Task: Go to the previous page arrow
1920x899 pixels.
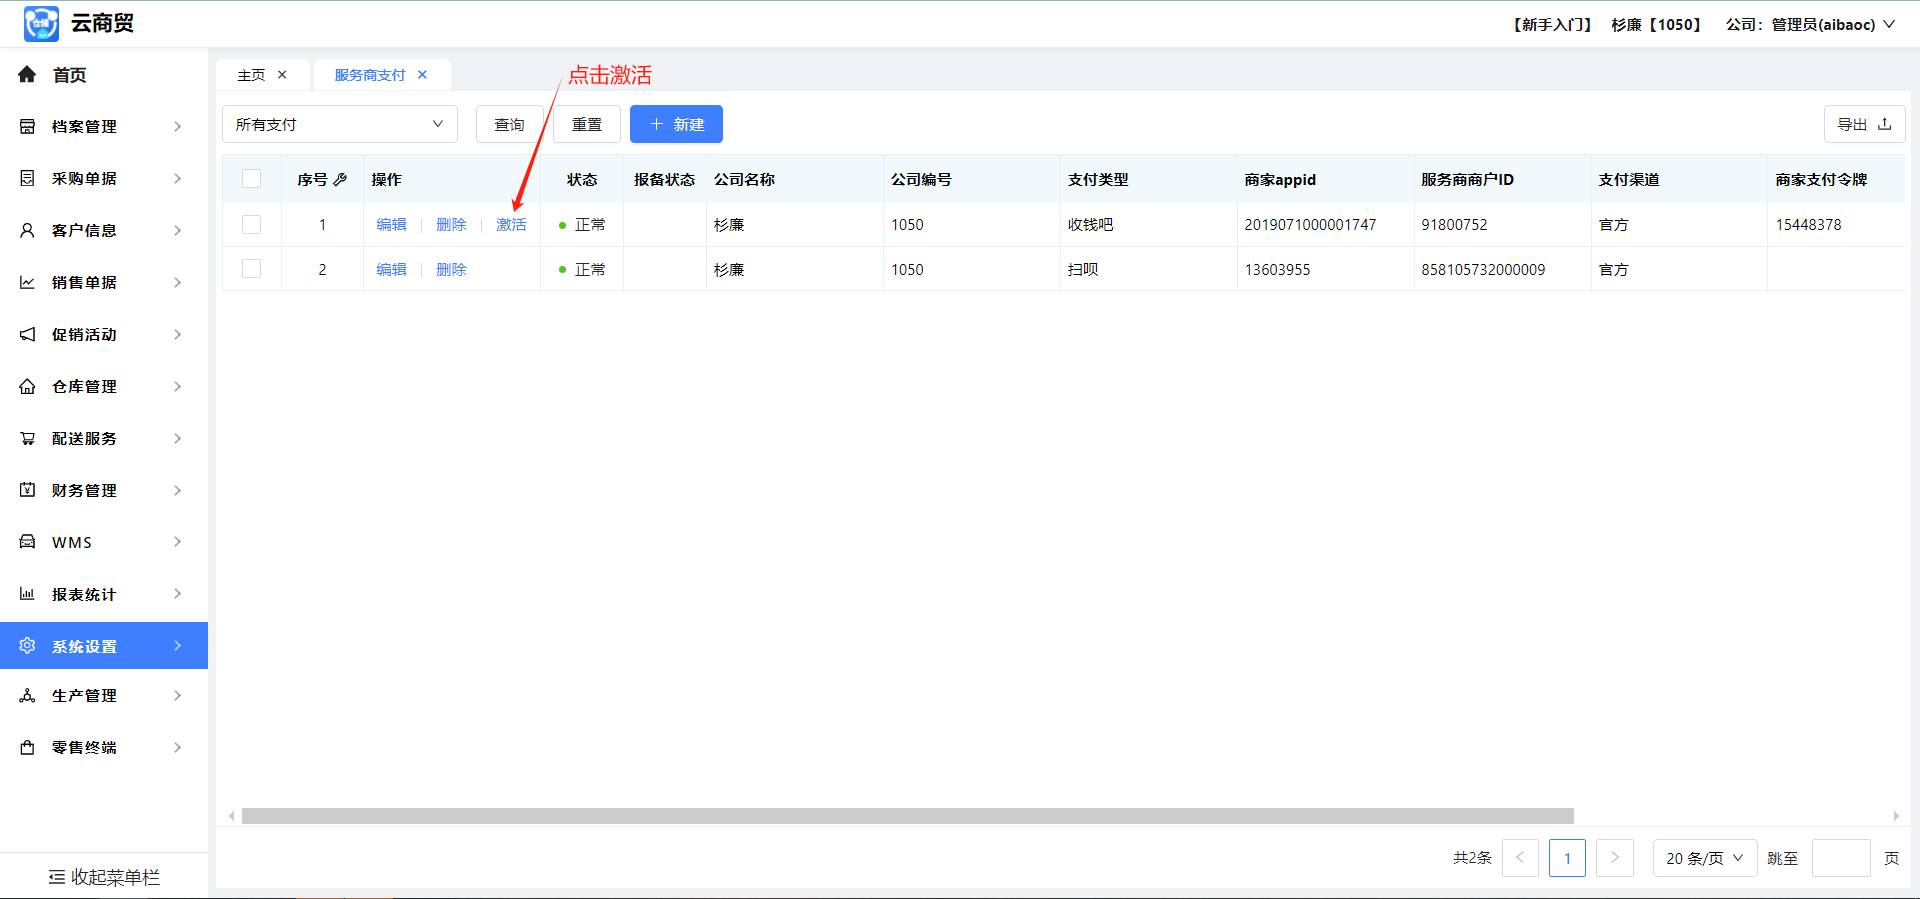Action: pos(1520,858)
